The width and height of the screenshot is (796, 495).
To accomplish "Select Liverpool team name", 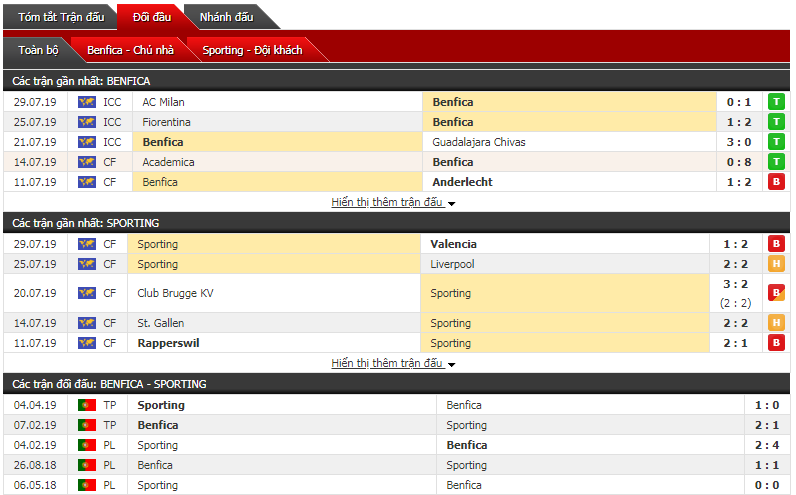I will [452, 264].
